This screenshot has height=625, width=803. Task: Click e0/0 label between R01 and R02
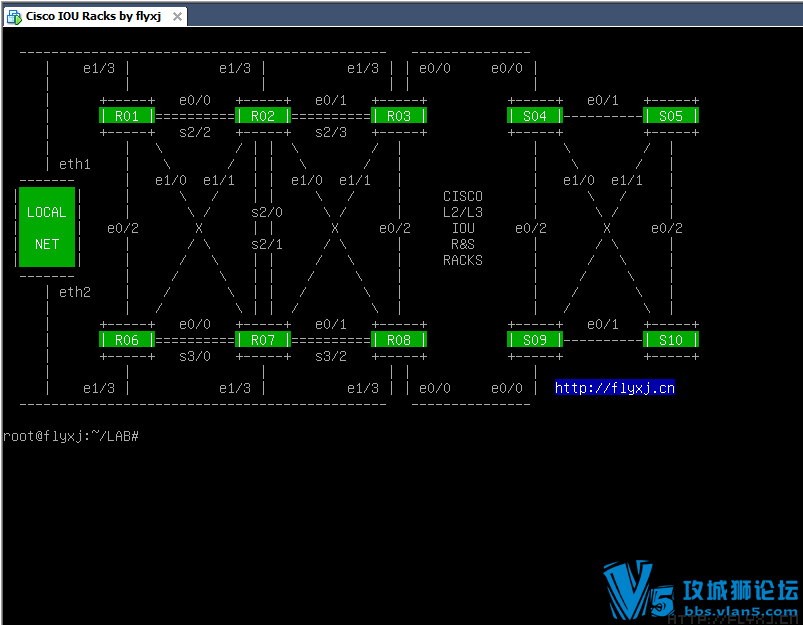195,100
